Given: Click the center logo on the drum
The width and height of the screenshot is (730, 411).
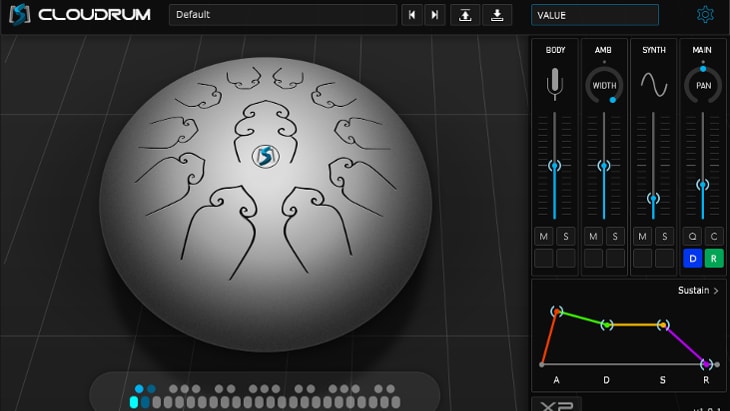Looking at the screenshot, I should pos(266,156).
